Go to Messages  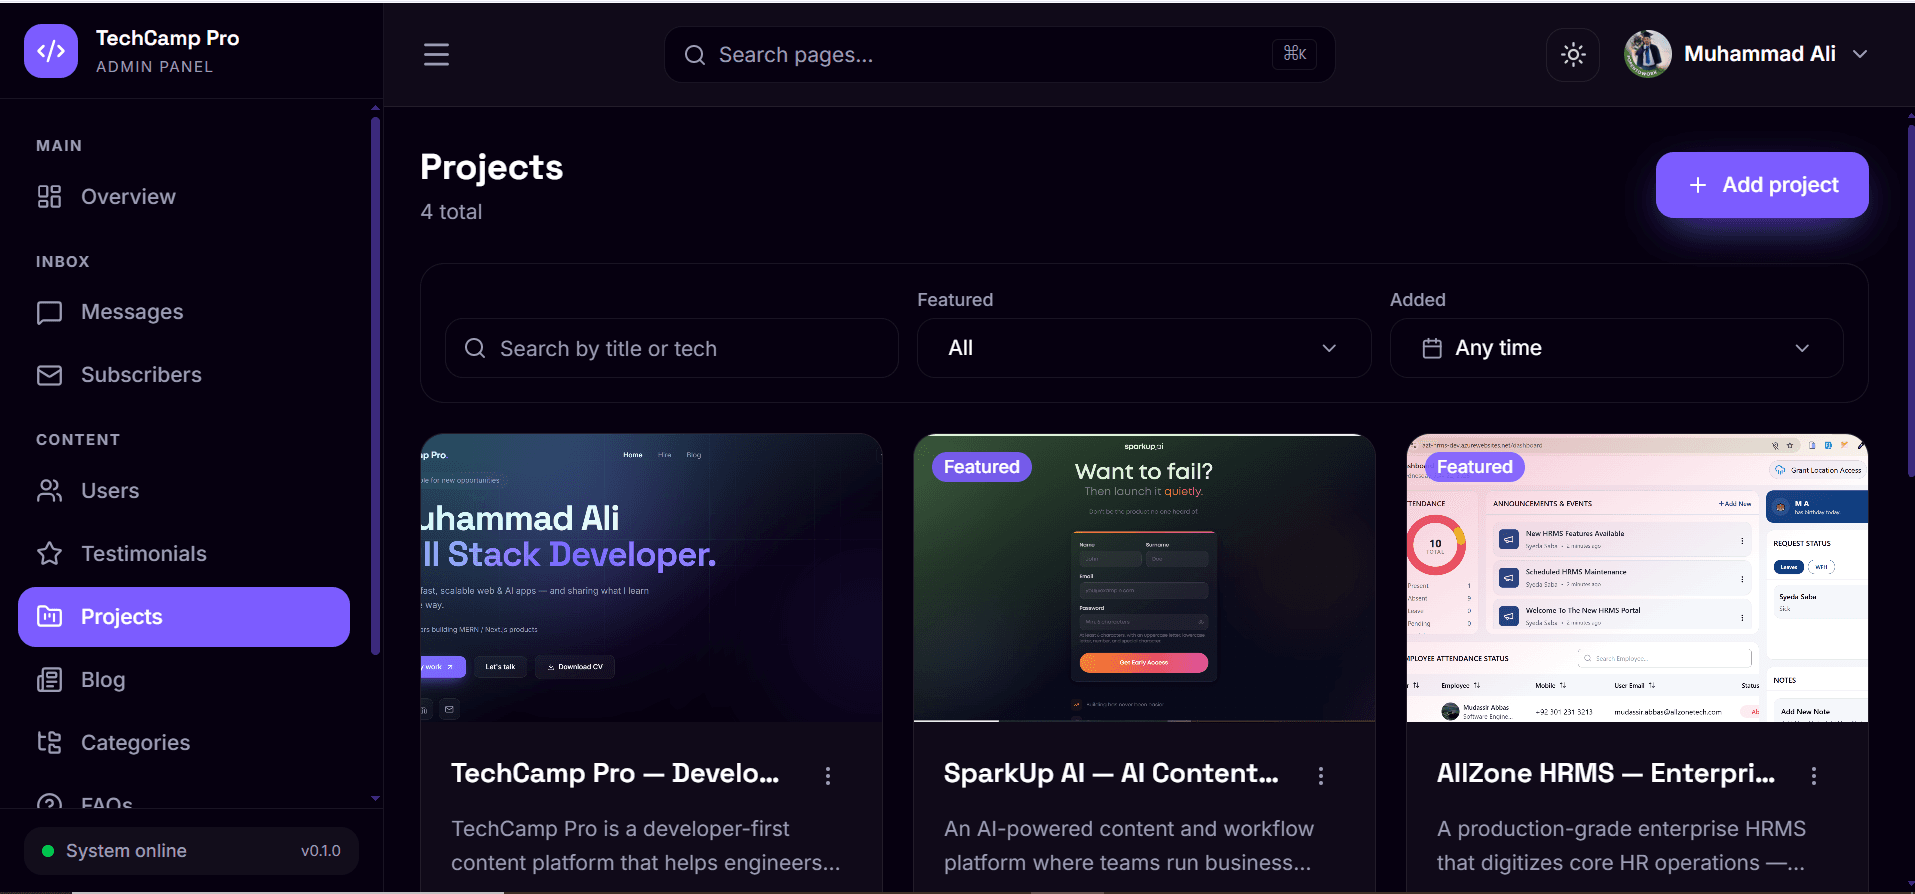tap(184, 312)
